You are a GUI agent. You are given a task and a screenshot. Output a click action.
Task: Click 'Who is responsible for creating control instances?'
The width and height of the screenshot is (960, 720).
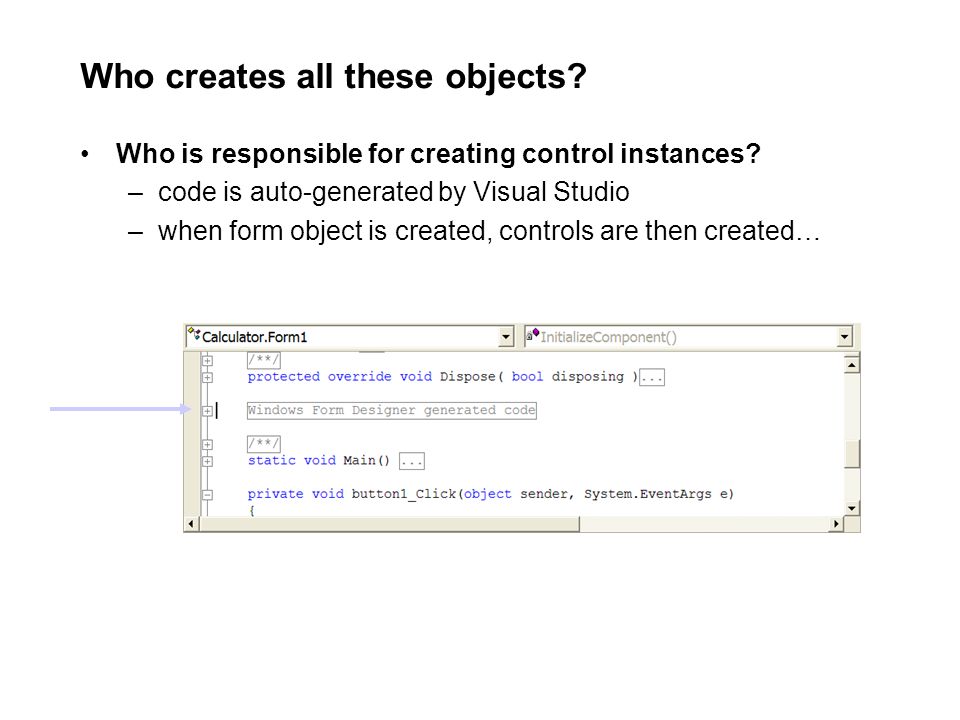[438, 153]
